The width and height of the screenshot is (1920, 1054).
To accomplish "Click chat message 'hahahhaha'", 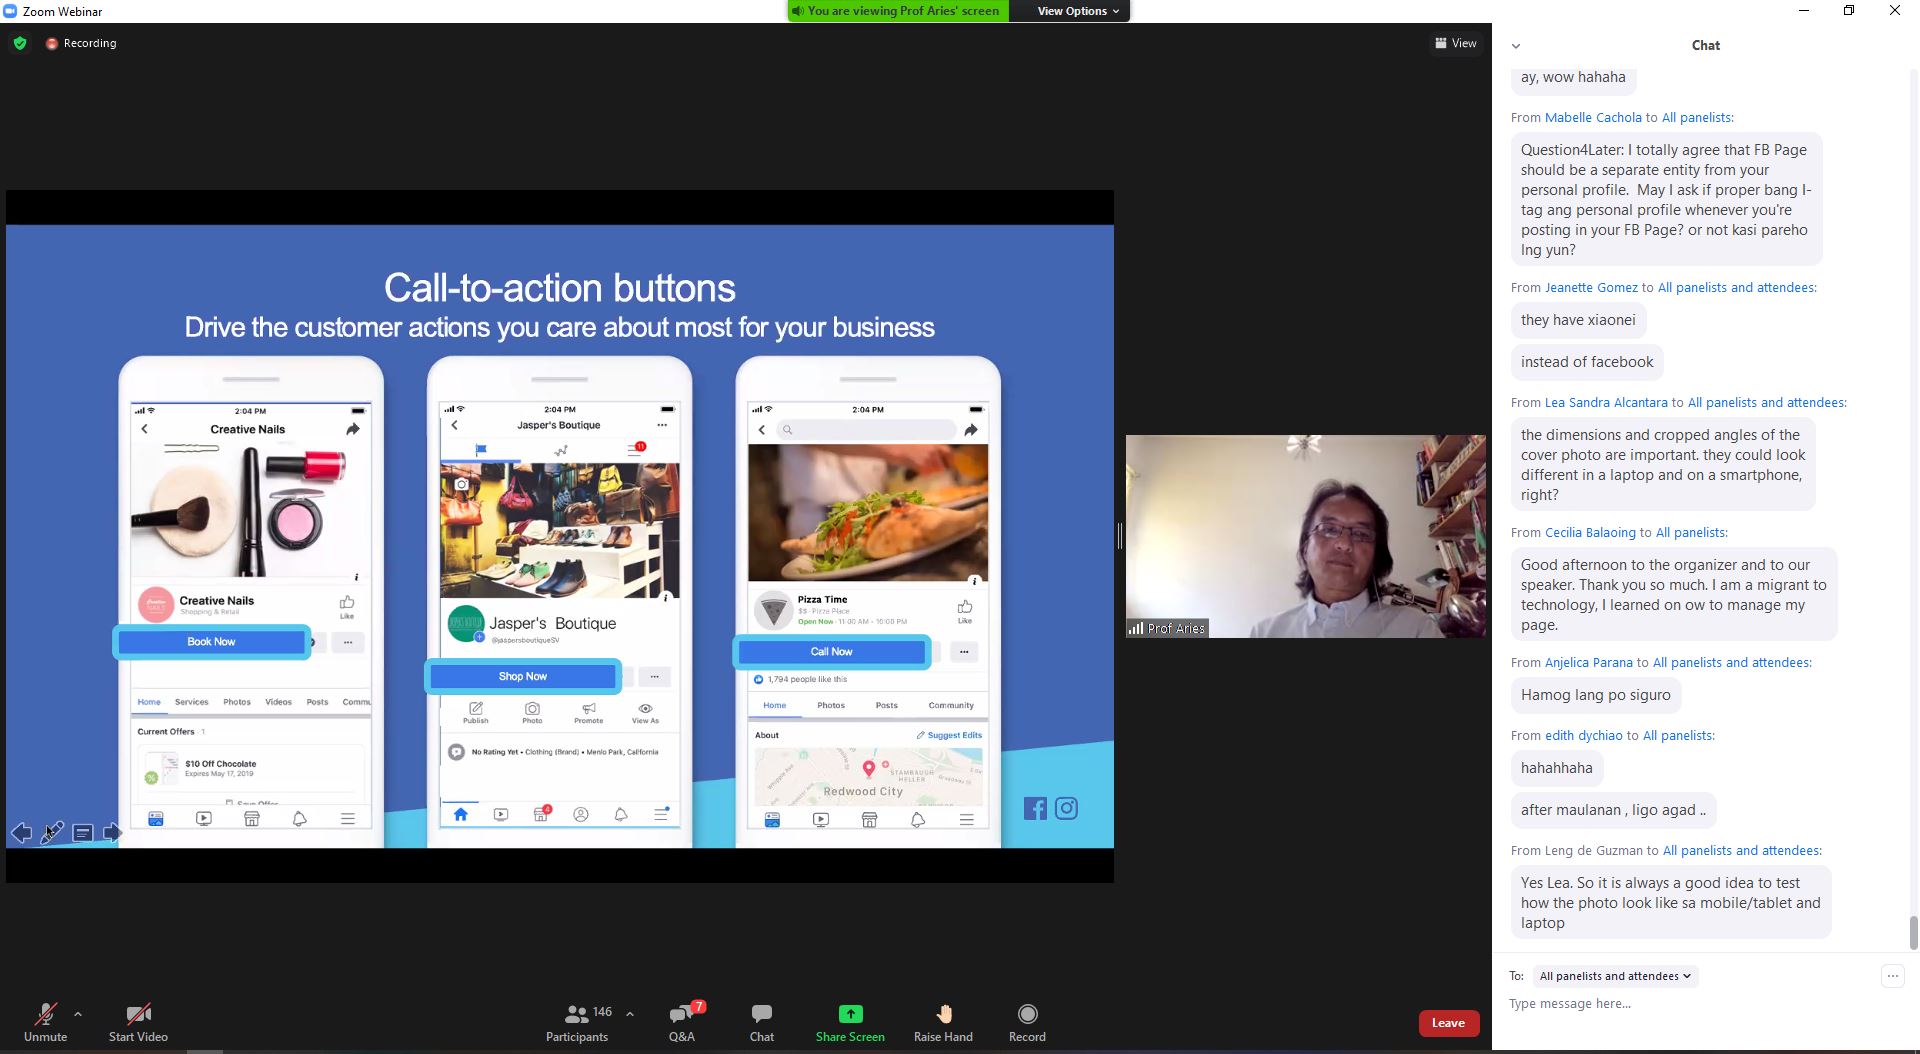I will pos(1557,768).
